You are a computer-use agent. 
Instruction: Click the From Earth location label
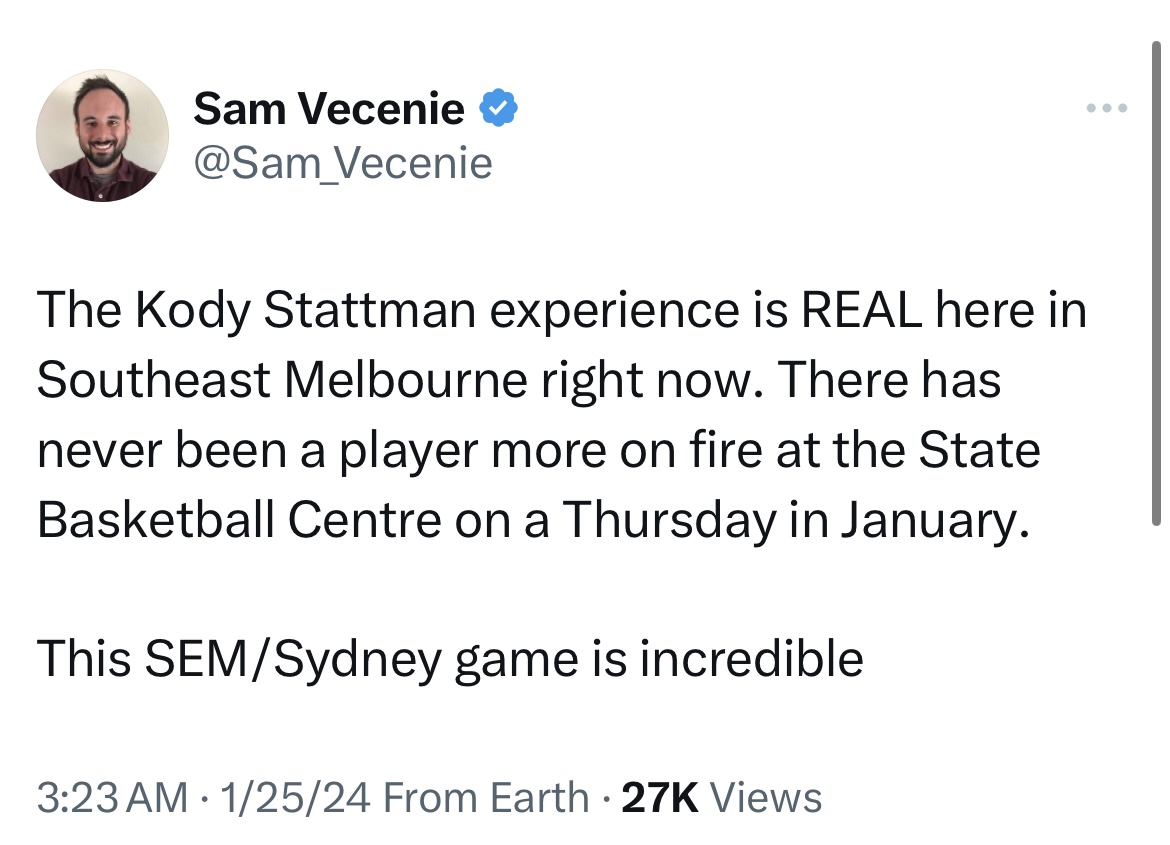coord(486,797)
